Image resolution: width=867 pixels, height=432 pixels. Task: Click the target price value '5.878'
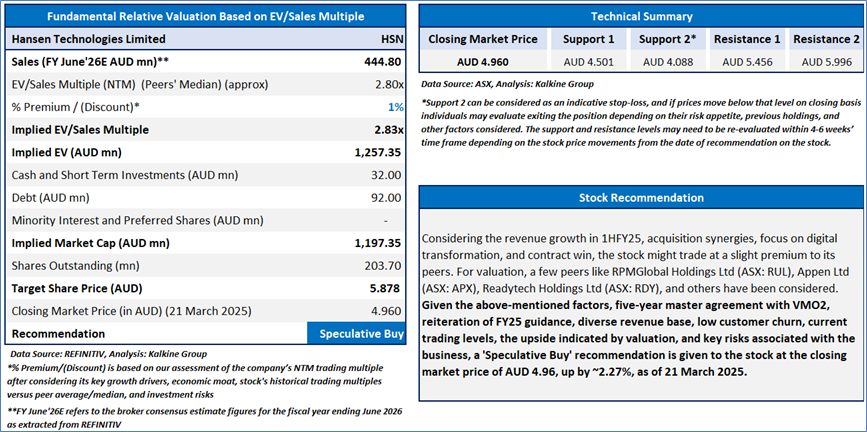[387, 289]
